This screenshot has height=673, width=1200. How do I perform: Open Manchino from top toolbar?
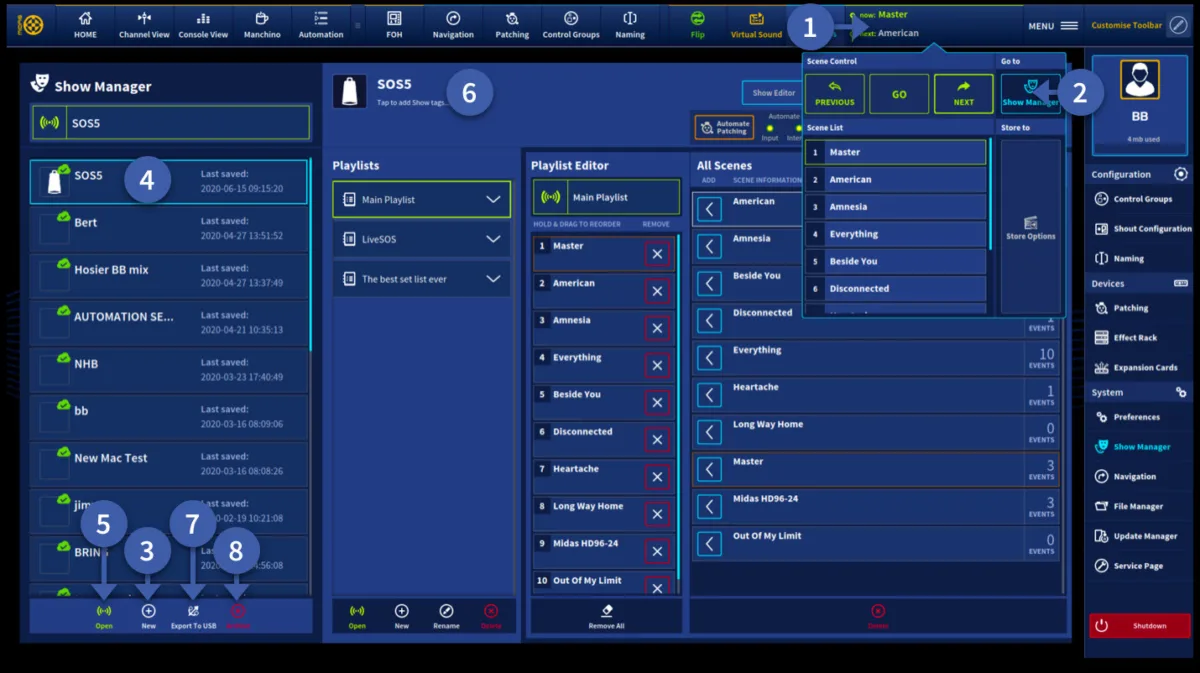pyautogui.click(x=261, y=25)
